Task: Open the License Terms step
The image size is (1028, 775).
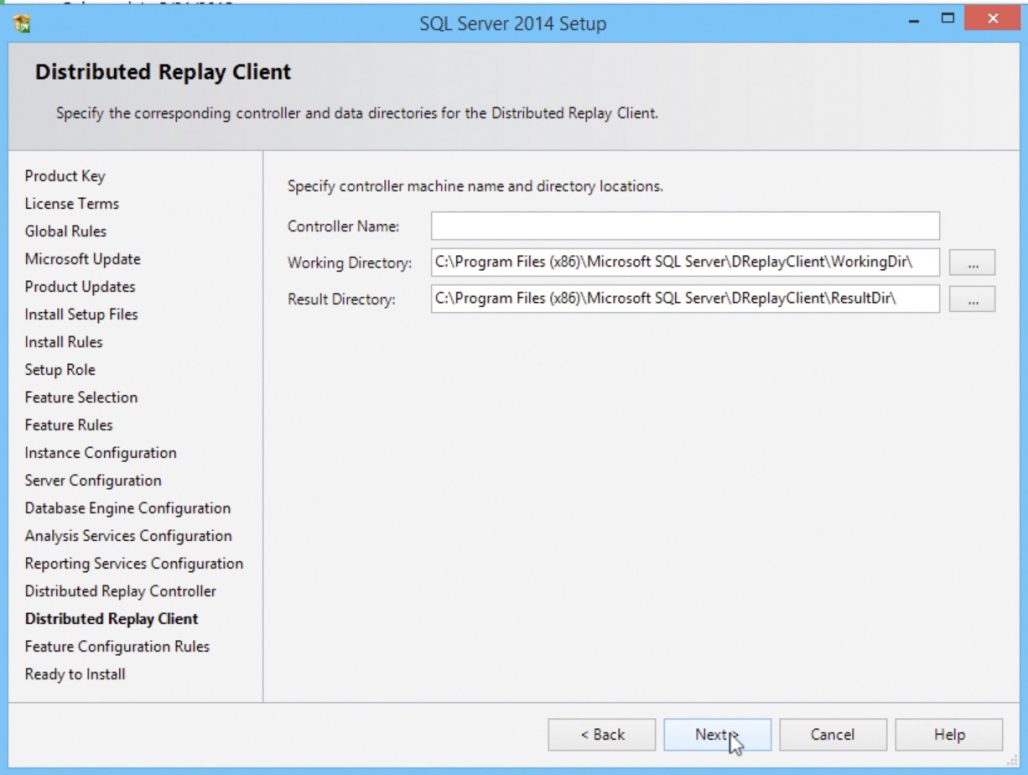Action: click(71, 203)
